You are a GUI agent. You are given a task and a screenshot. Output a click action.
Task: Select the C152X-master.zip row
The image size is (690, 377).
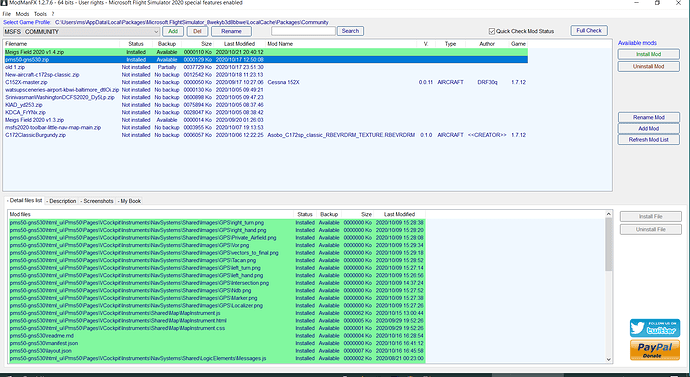pos(266,82)
